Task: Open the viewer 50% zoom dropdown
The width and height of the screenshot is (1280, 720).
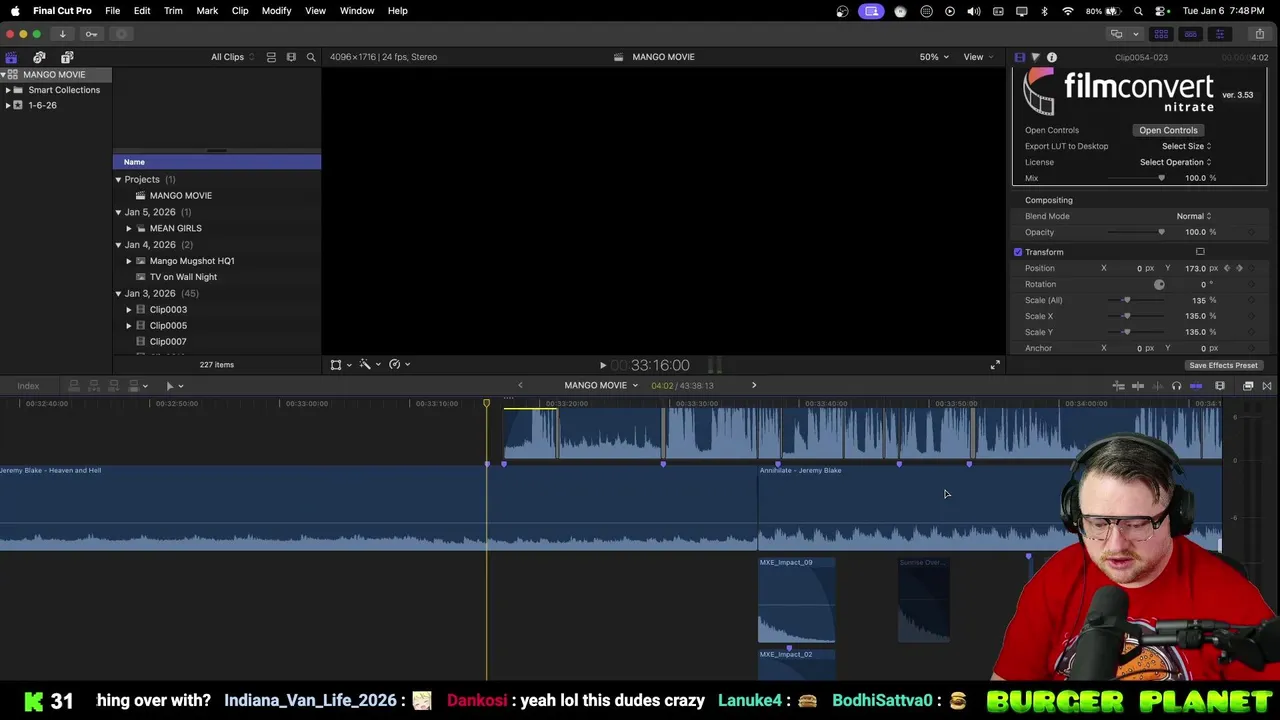Action: (934, 57)
